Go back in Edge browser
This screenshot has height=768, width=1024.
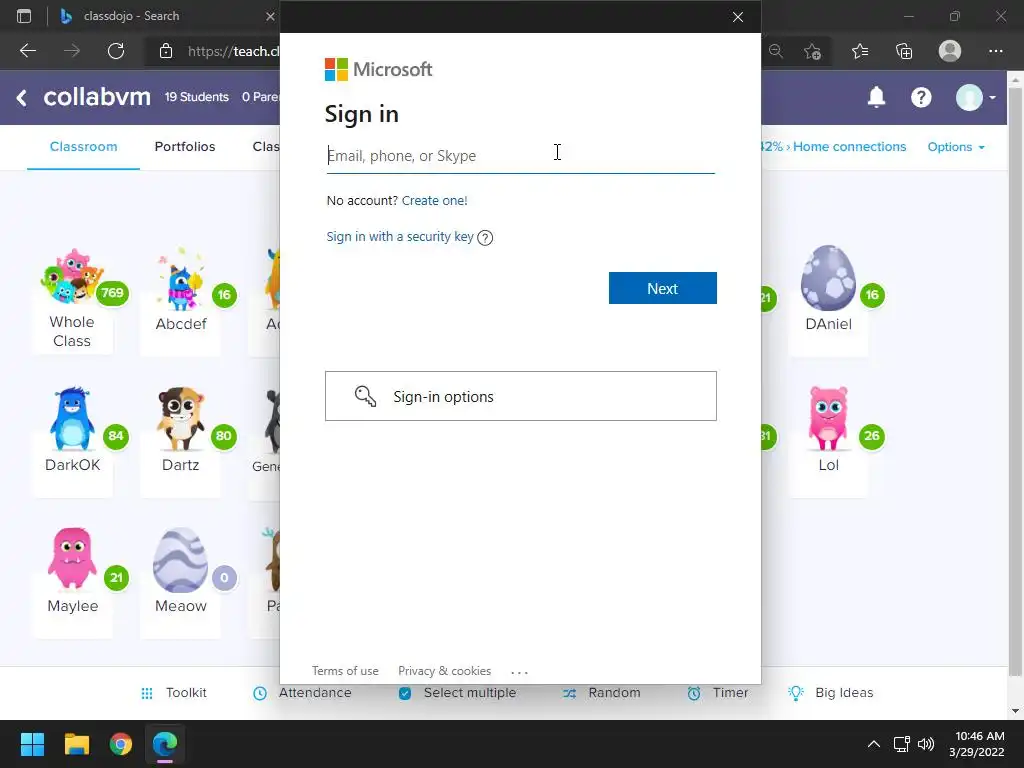point(28,51)
